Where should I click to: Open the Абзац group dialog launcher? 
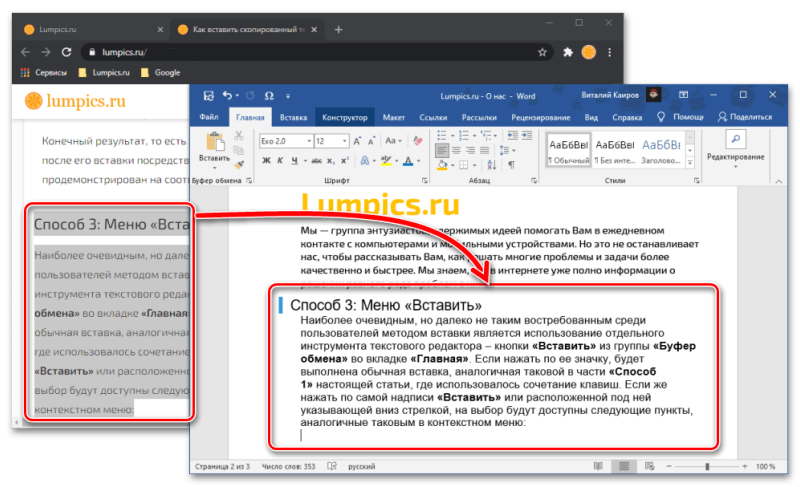534,181
